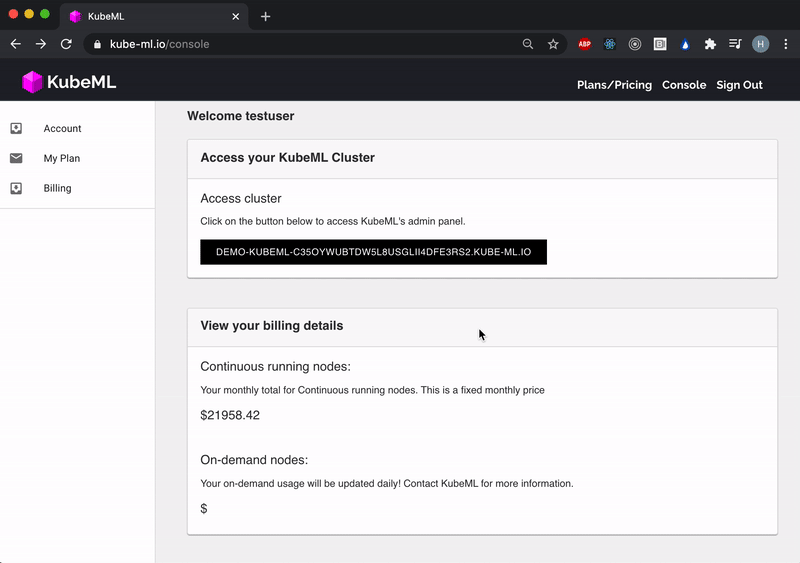800x563 pixels.
Task: Click the On-demand nodes label
Action: coord(254,460)
